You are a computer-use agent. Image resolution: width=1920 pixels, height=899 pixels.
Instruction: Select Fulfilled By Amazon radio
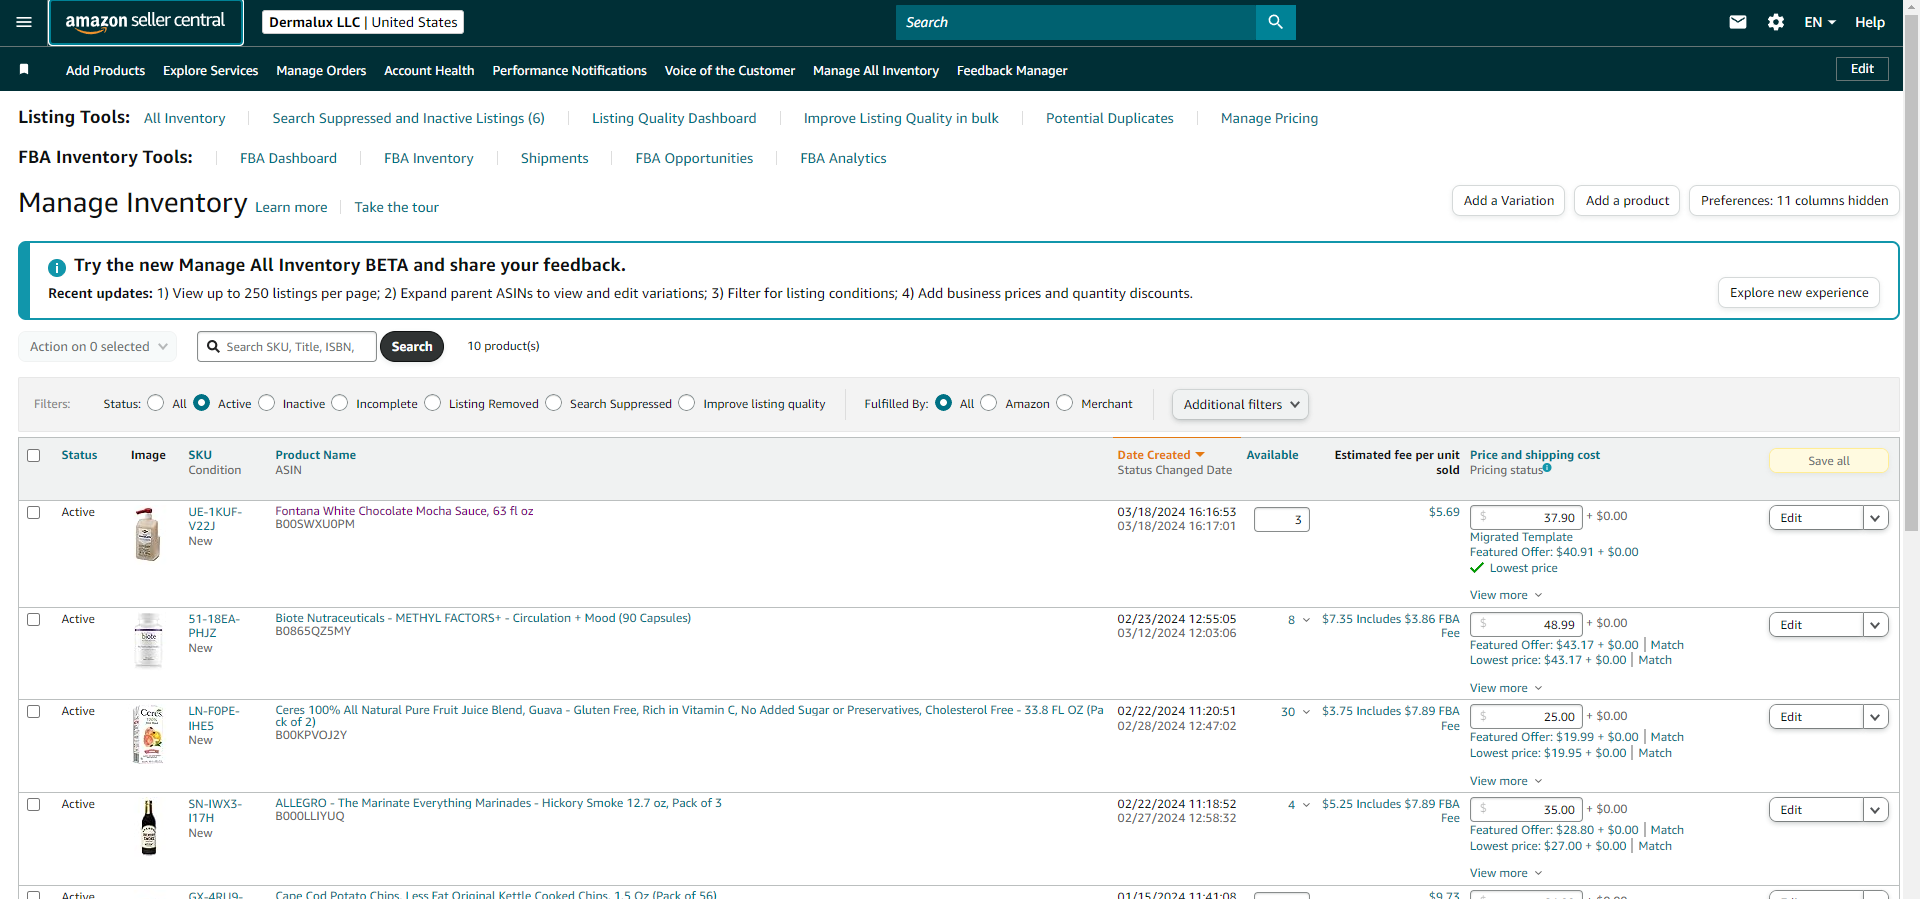click(x=989, y=403)
